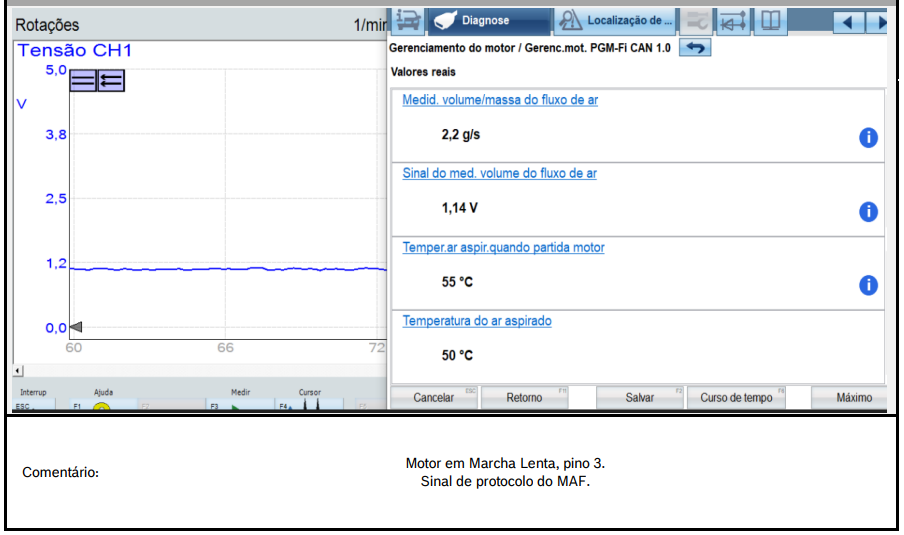Click the zero-level marker triangle on voltage axis
Viewport: 904px width, 535px height.
75,327
